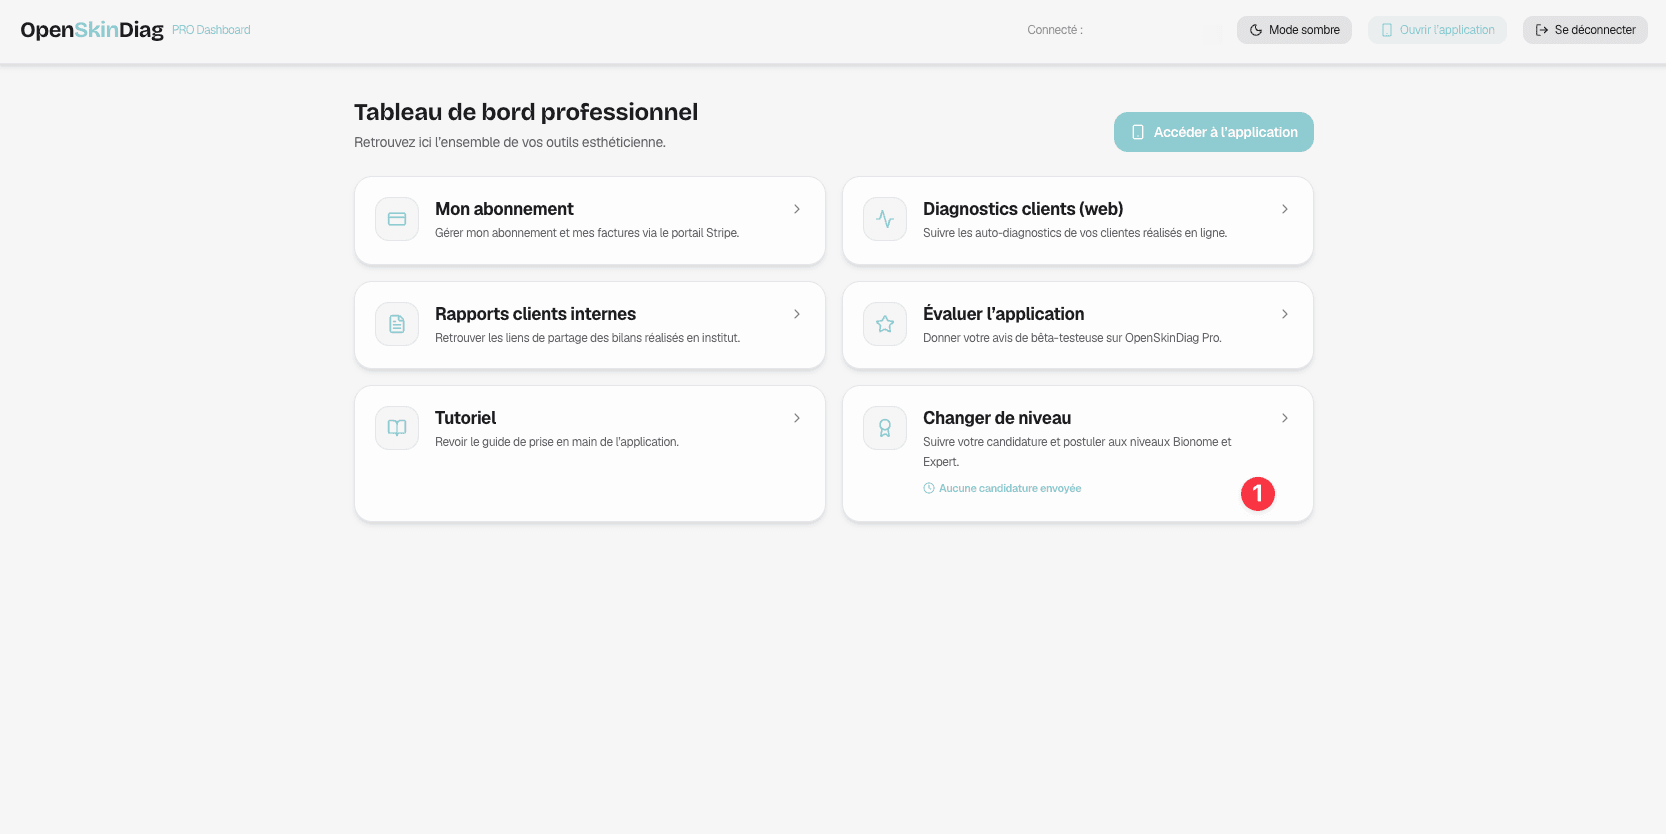Screen dimensions: 1666x834
Task: Open the Rapports clients internes card title
Action: 535,314
